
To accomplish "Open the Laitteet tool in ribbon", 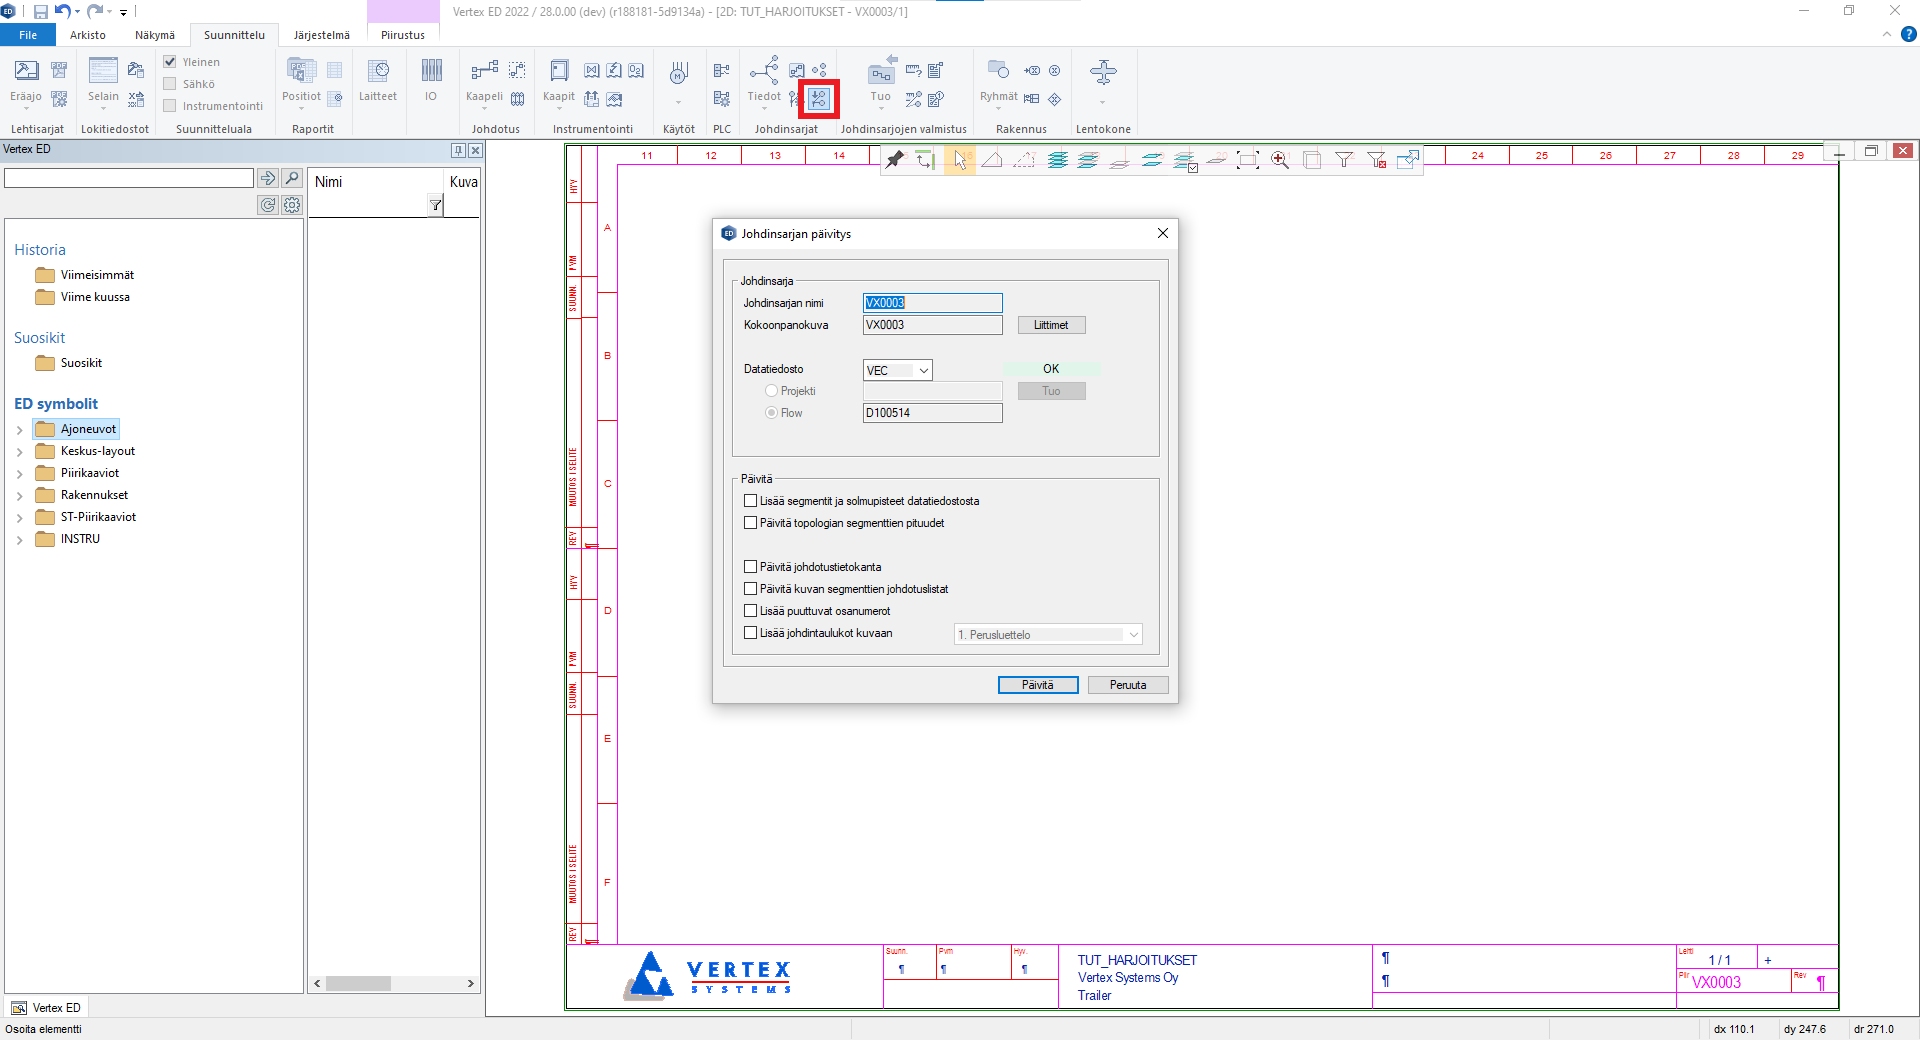I will coord(378,80).
